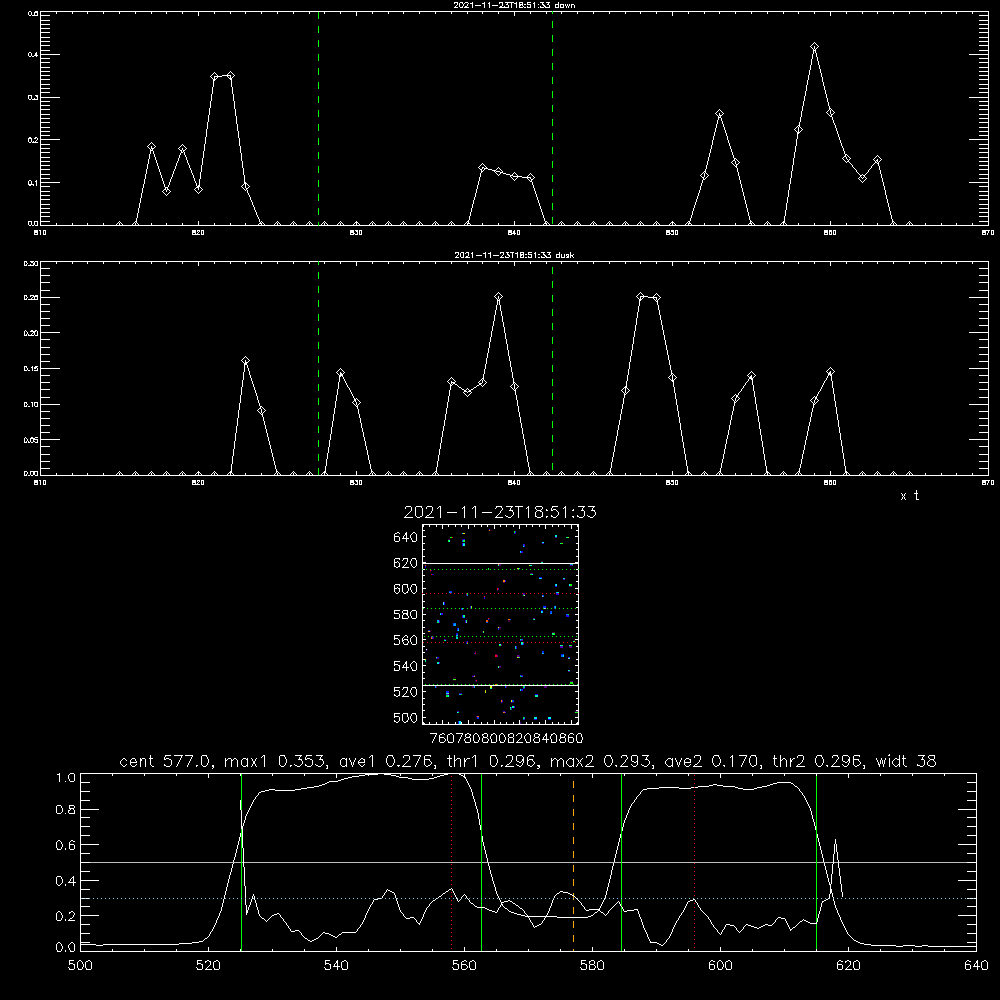Click the large '2021-11-23T18:51:33' title above the image panel
Screen dimensions: 1000x1000
(500, 512)
